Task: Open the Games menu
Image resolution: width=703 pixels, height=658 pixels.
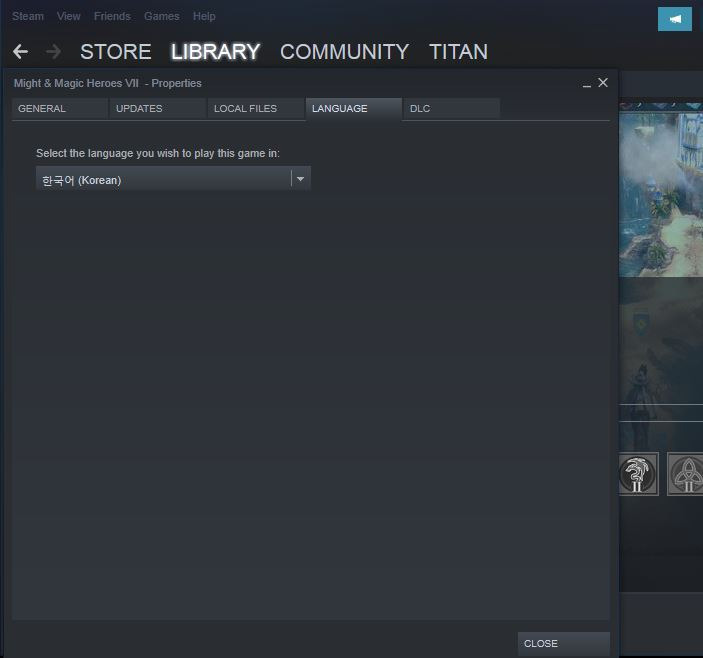Action: tap(161, 16)
